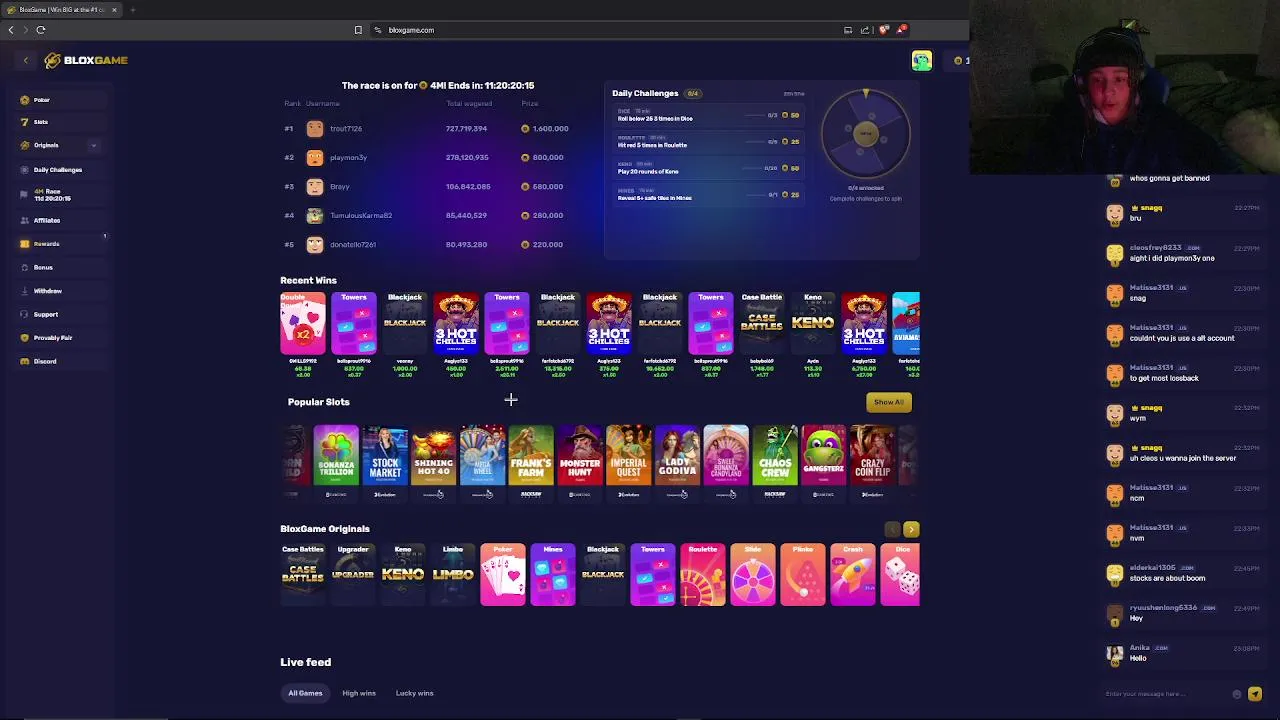This screenshot has height=720, width=1280.
Task: Click the browser bookmark icon
Action: coord(358,30)
